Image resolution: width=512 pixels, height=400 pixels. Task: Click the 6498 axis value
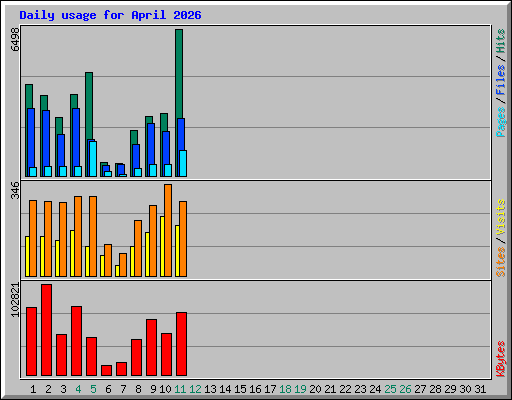15,39
